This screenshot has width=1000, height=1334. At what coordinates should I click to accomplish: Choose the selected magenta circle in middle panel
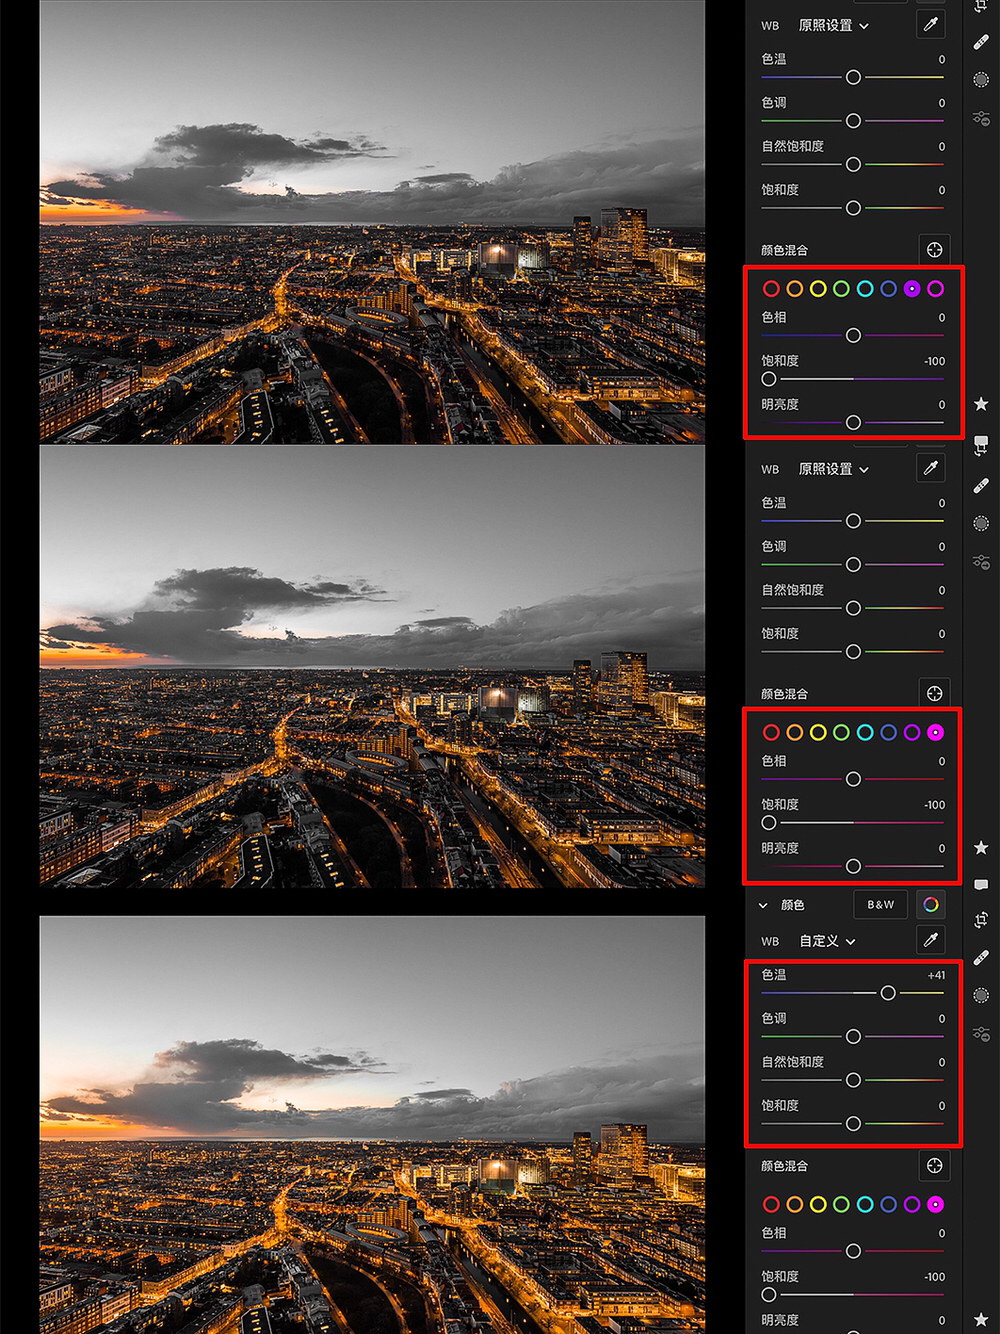coord(935,733)
